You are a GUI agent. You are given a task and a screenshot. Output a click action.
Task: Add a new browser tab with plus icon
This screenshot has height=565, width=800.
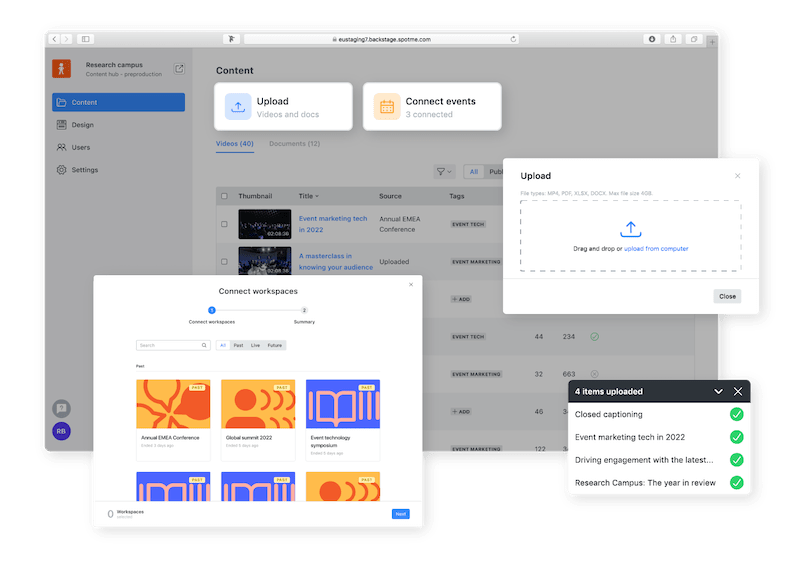click(x=712, y=42)
